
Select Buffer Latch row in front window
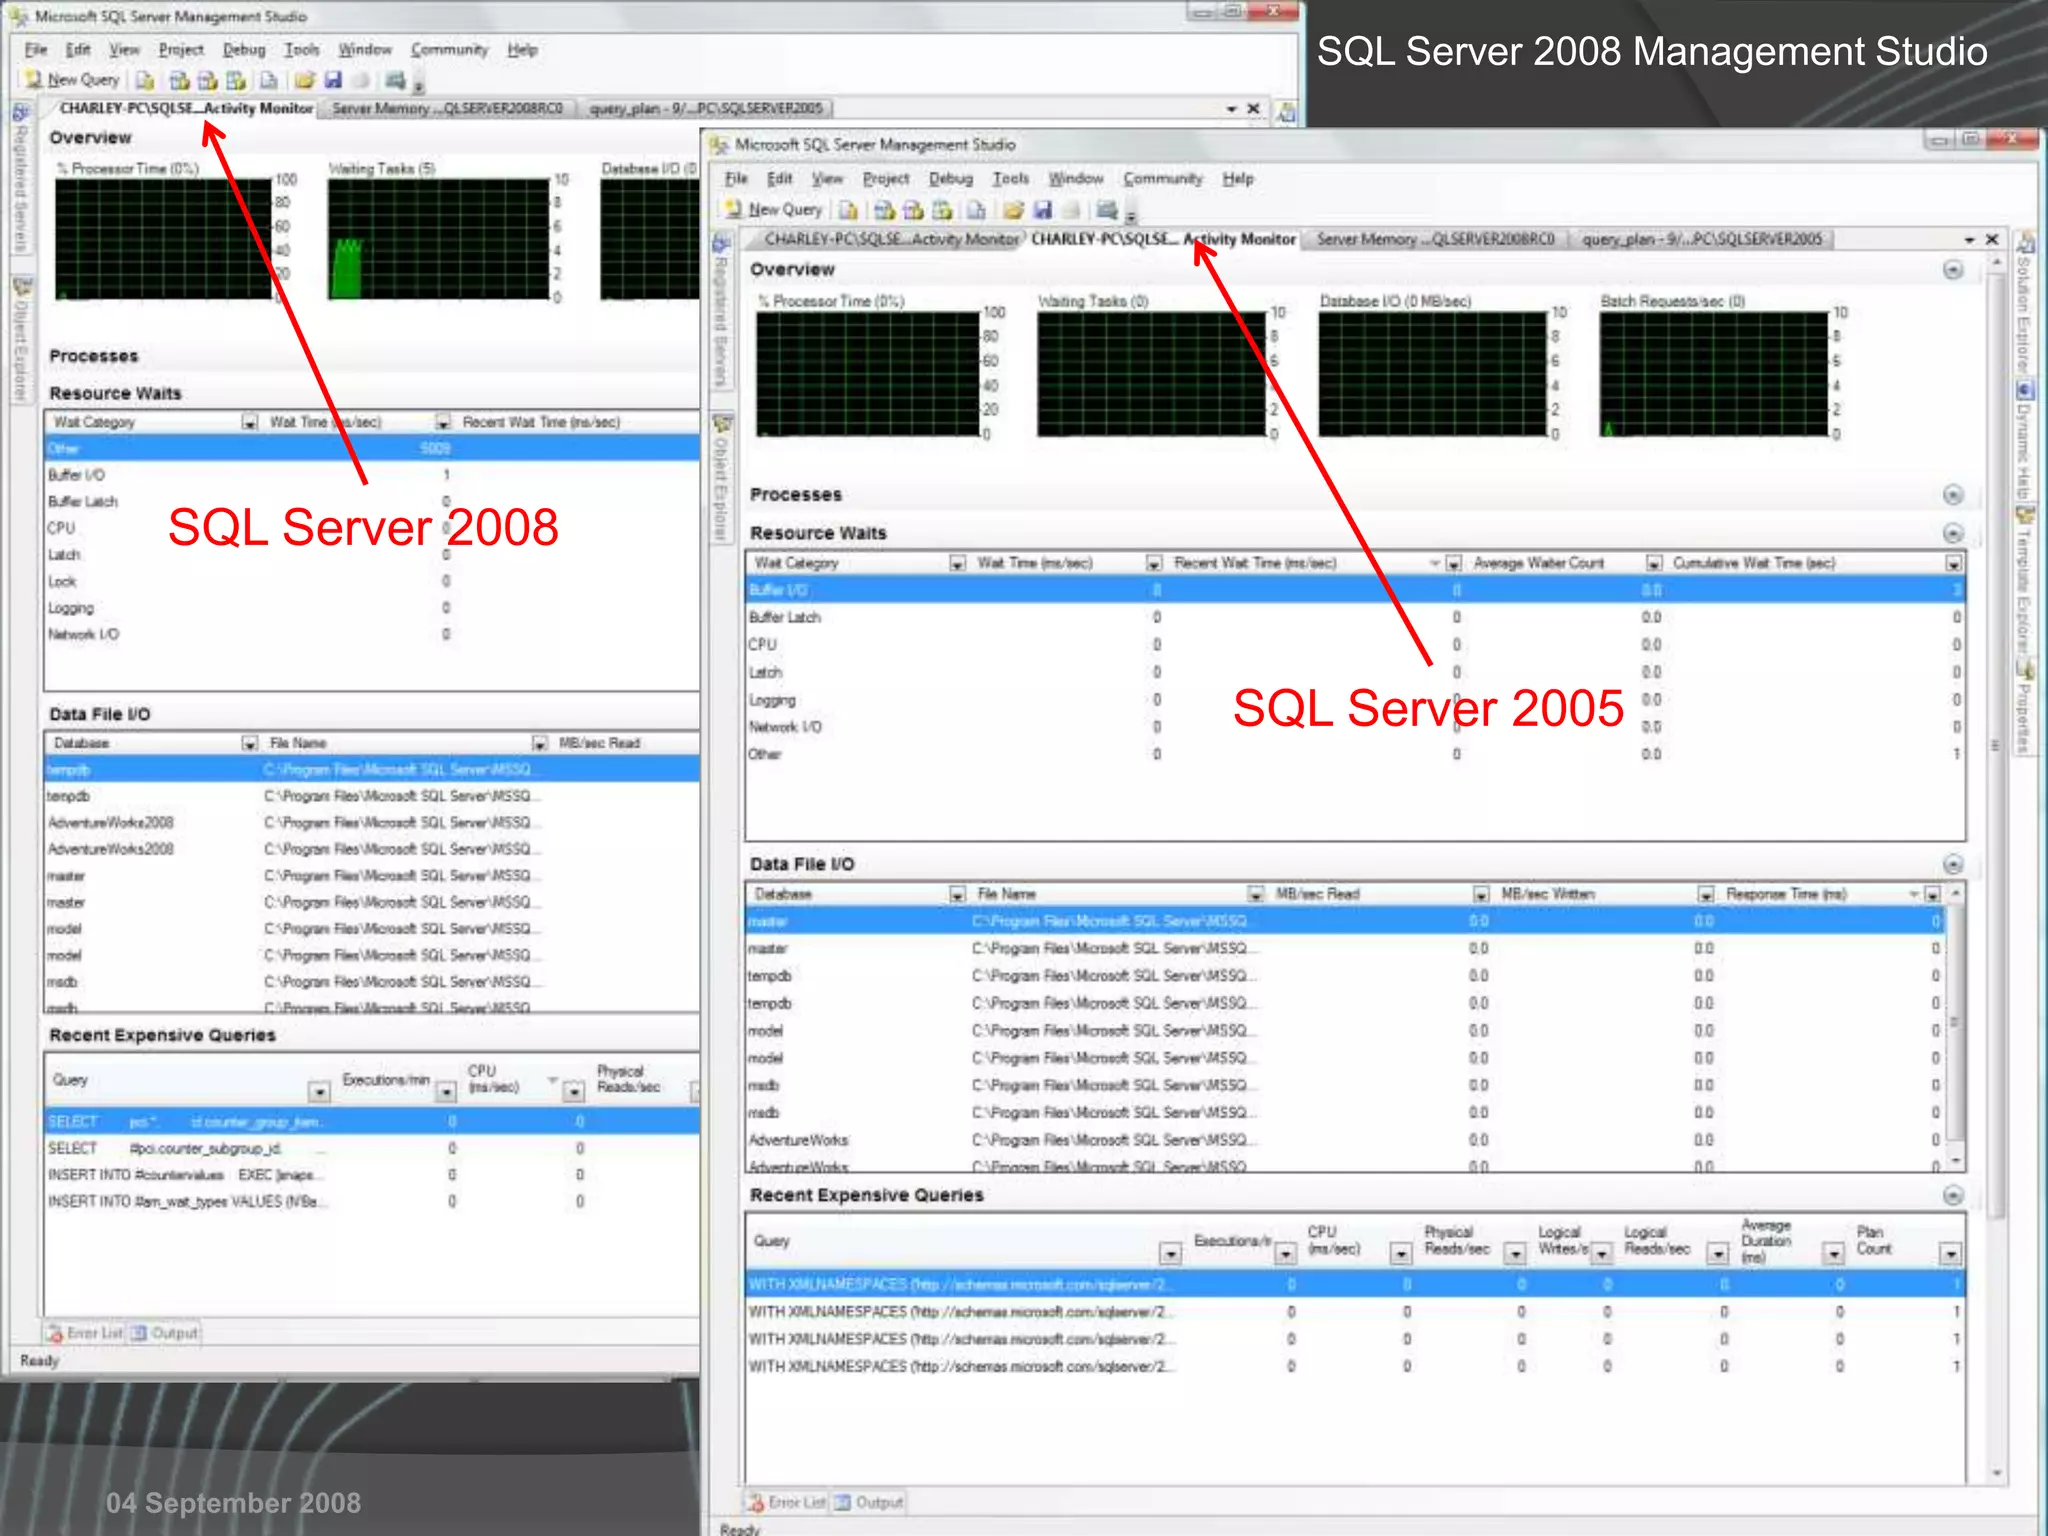(x=1355, y=617)
